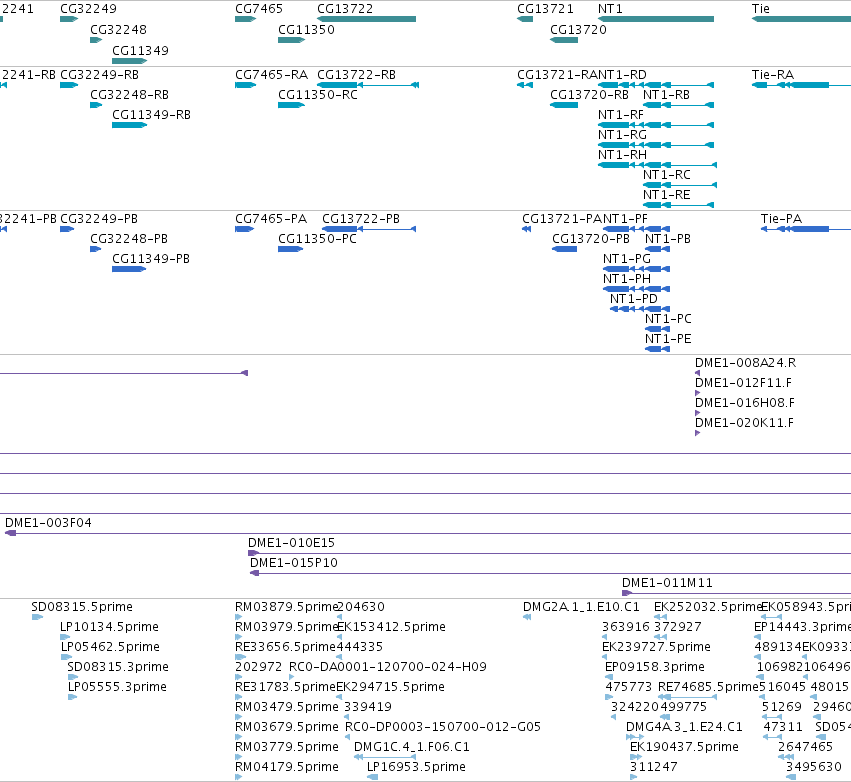Viewport: 851px width, 782px height.
Task: Select the NT1-RF transcript label
Action: tap(620, 115)
